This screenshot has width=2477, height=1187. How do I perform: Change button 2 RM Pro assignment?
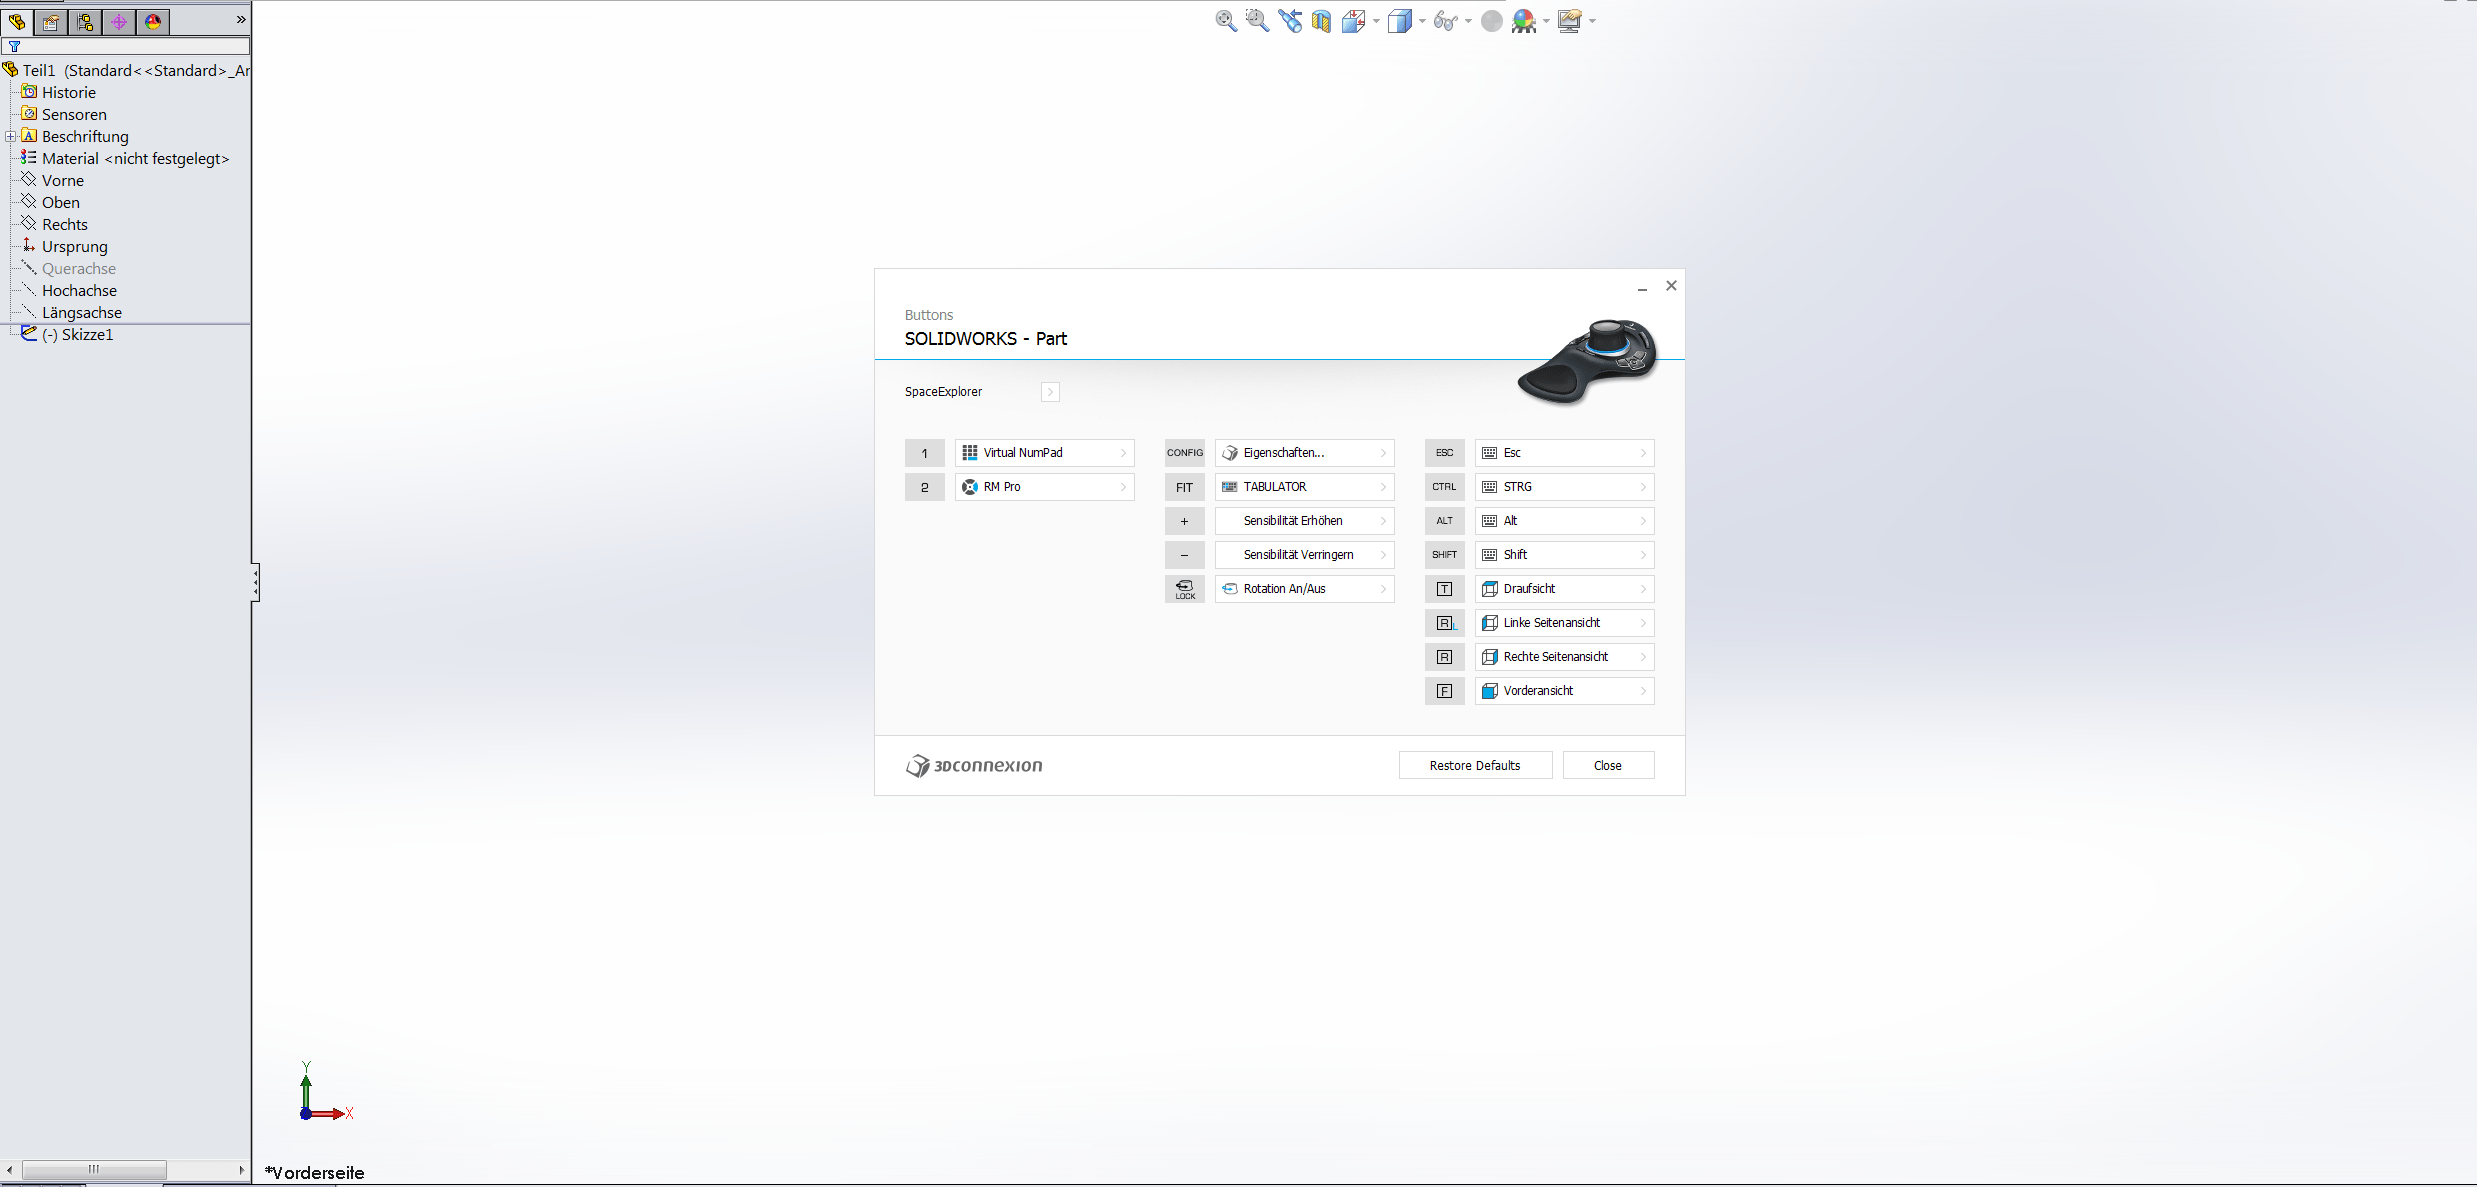click(1044, 487)
